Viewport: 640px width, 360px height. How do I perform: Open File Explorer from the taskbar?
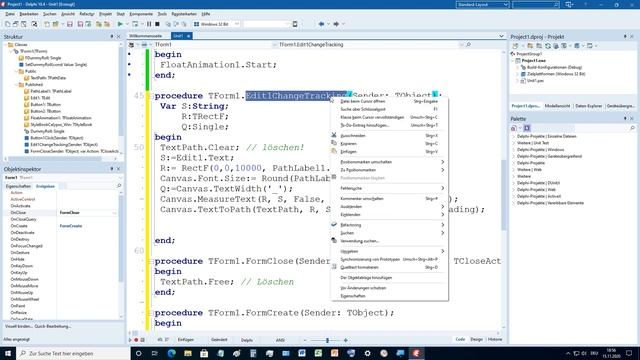(x=188, y=353)
